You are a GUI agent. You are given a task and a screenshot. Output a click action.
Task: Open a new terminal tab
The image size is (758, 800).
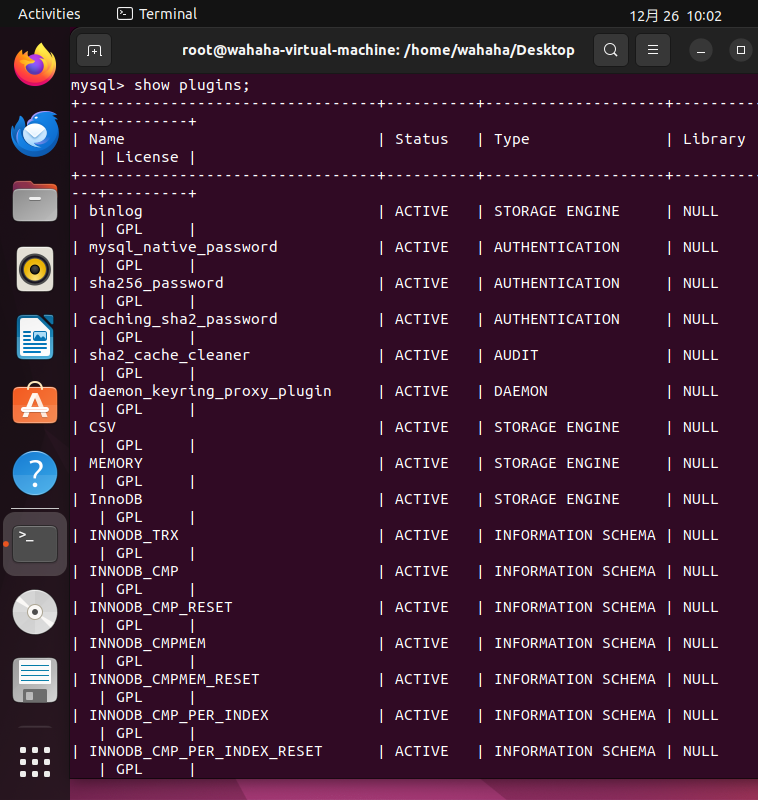(x=94, y=50)
